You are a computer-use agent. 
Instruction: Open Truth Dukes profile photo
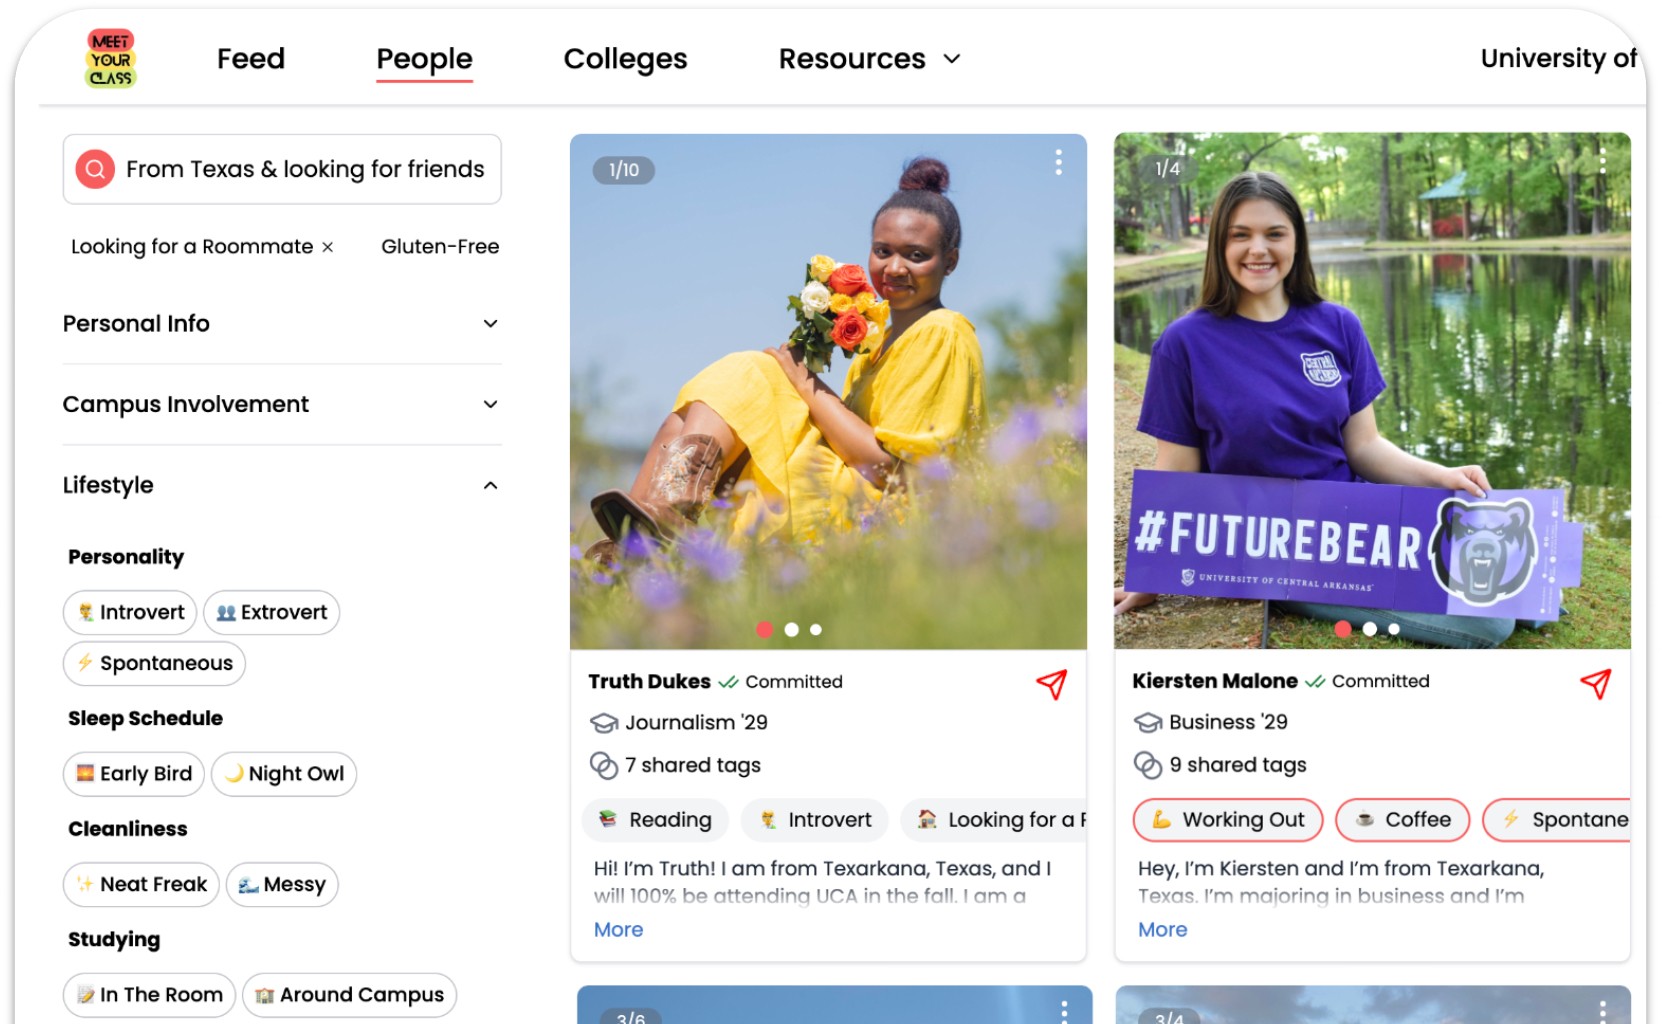828,392
